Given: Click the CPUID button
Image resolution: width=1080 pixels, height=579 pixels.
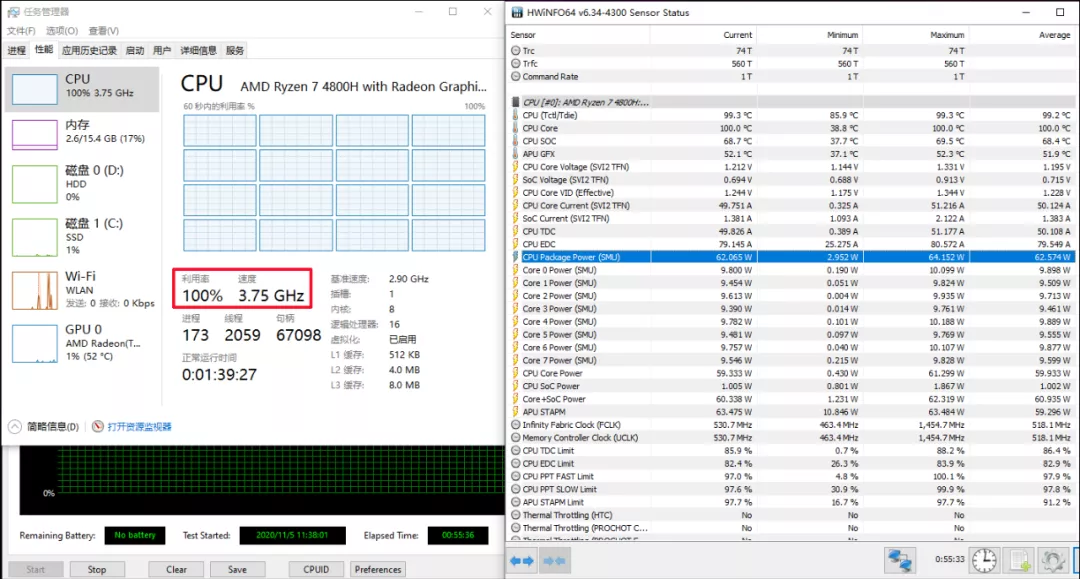Looking at the screenshot, I should coord(316,569).
